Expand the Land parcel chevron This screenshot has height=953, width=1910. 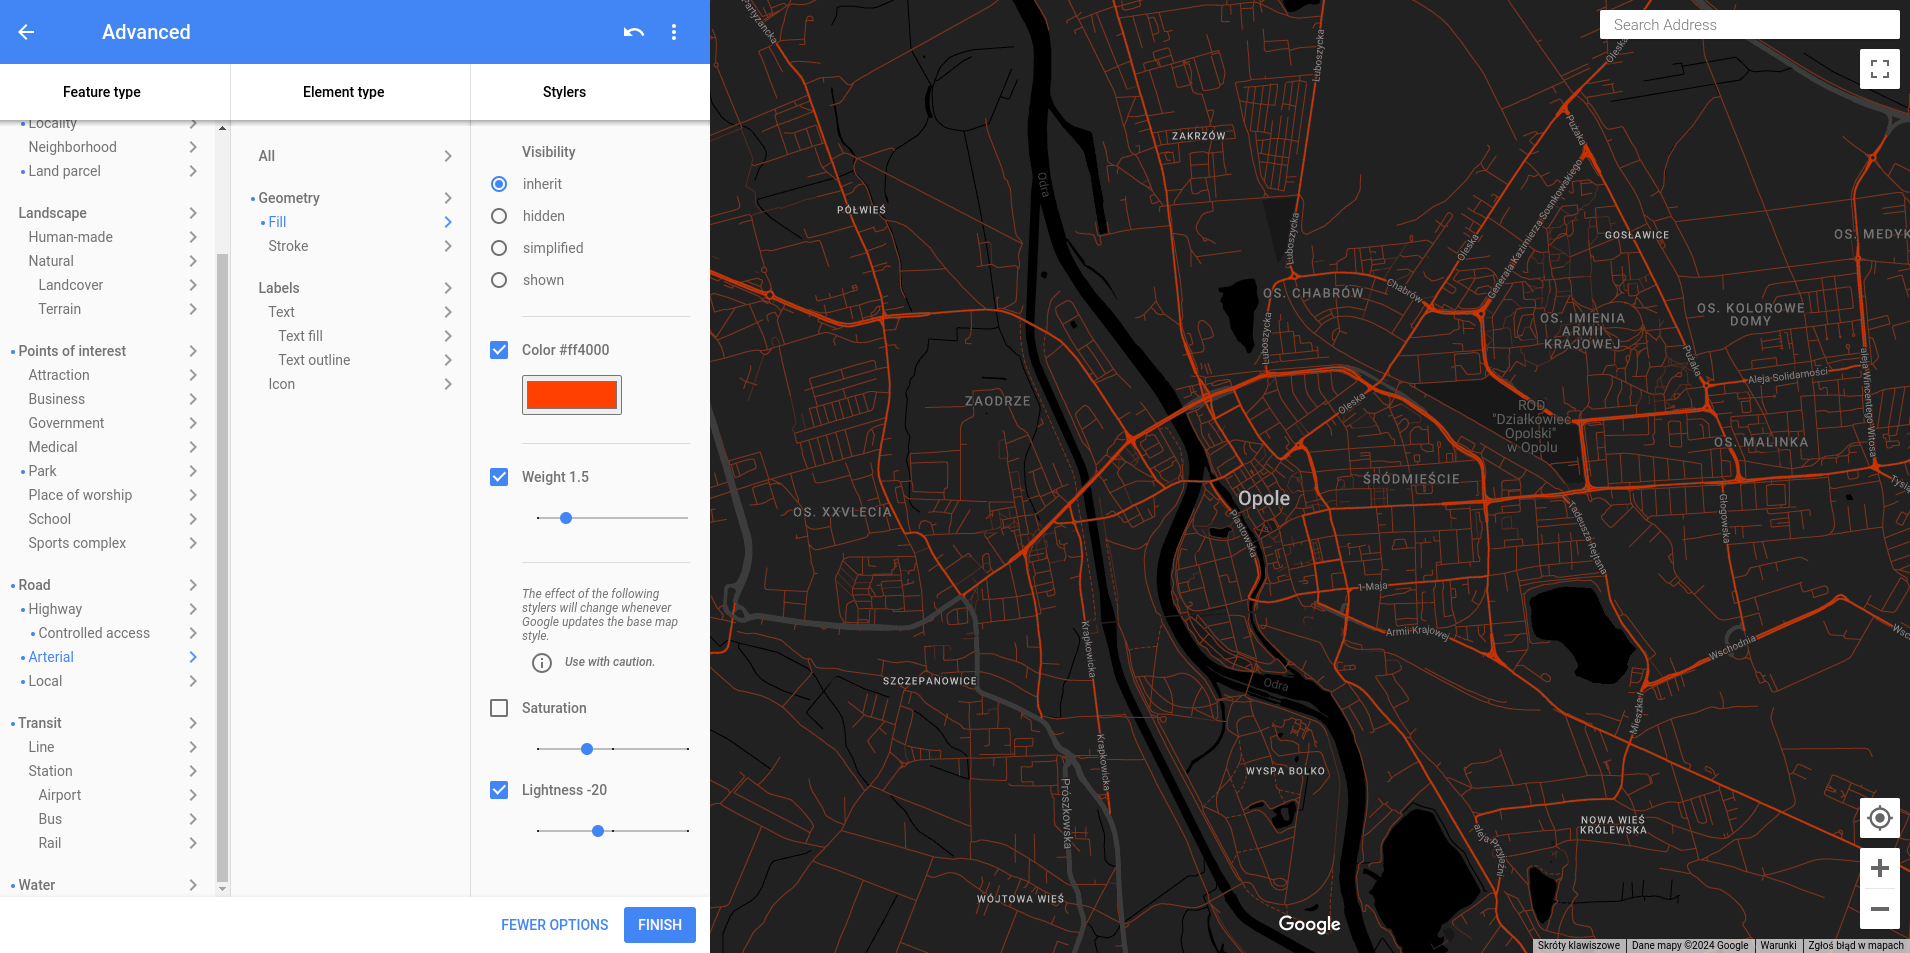tap(193, 171)
